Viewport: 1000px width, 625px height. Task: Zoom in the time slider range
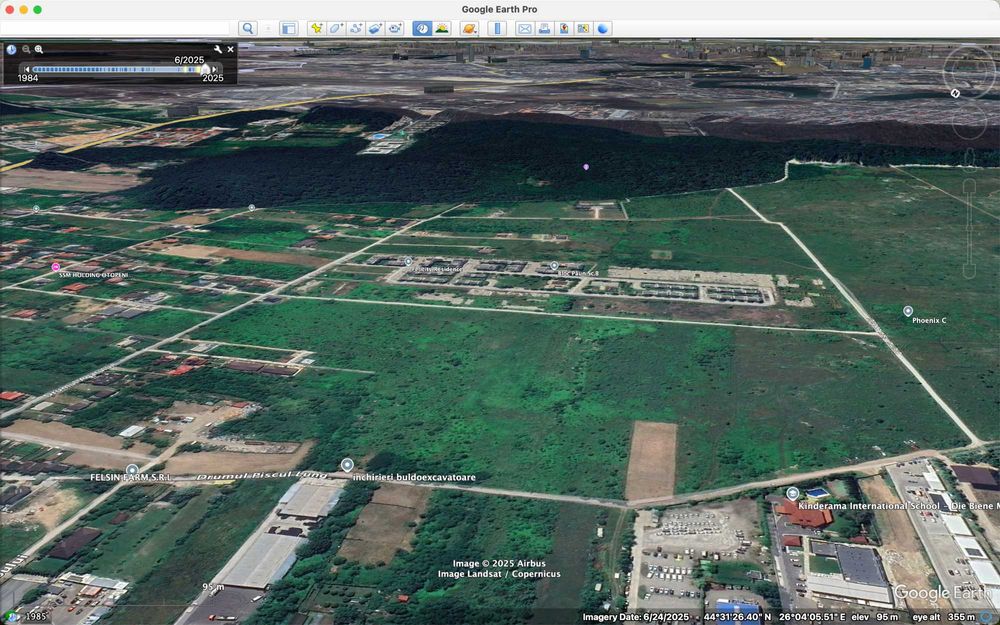pos(39,49)
